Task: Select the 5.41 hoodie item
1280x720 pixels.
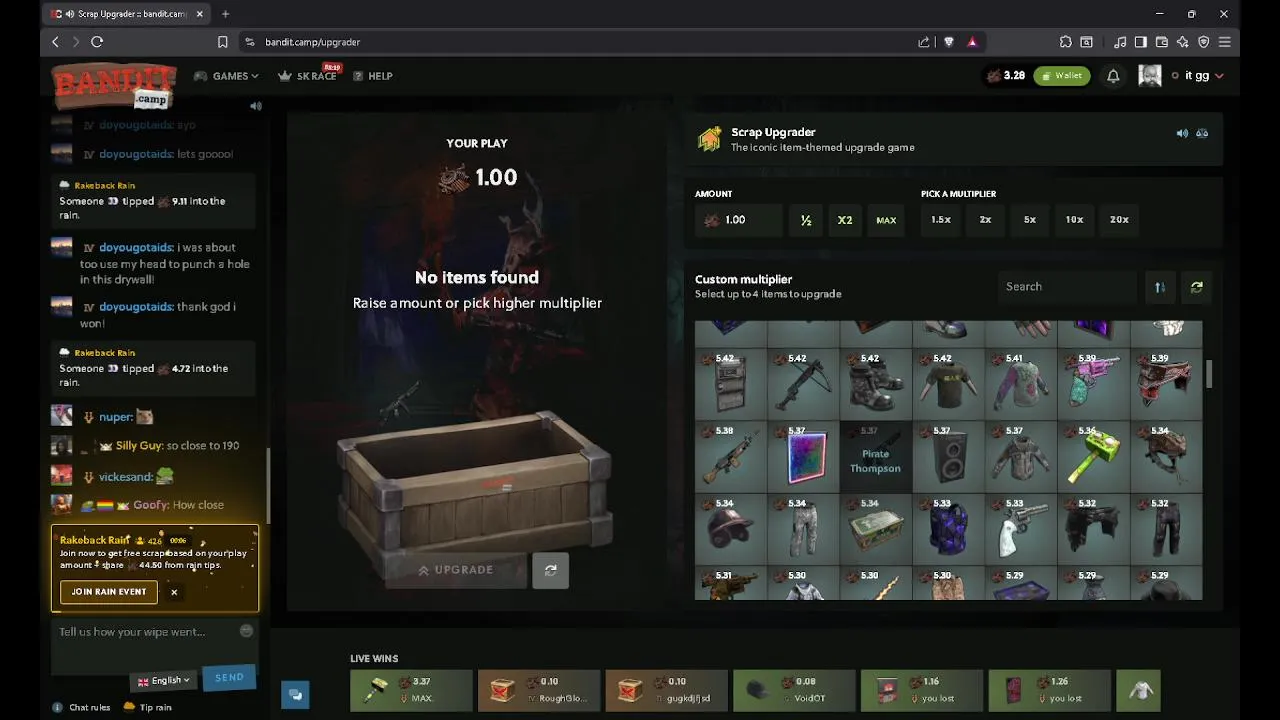Action: pos(1021,383)
